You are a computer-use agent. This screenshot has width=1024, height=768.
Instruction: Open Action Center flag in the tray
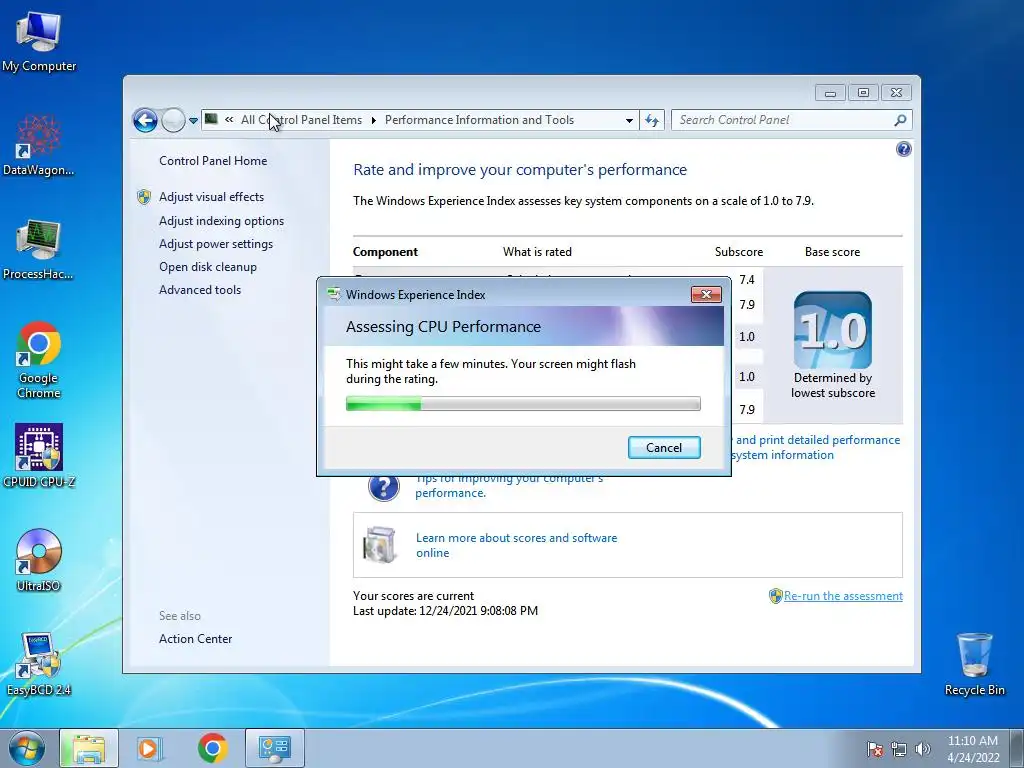point(874,749)
